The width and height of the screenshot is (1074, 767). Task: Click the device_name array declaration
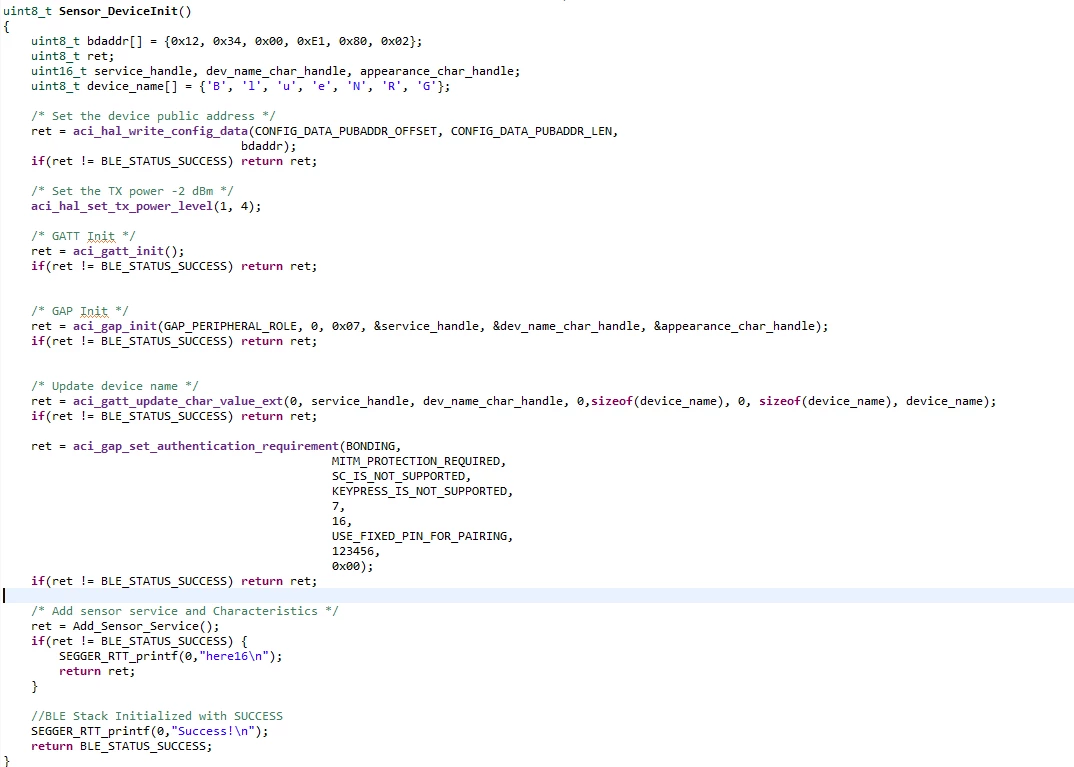click(x=240, y=86)
